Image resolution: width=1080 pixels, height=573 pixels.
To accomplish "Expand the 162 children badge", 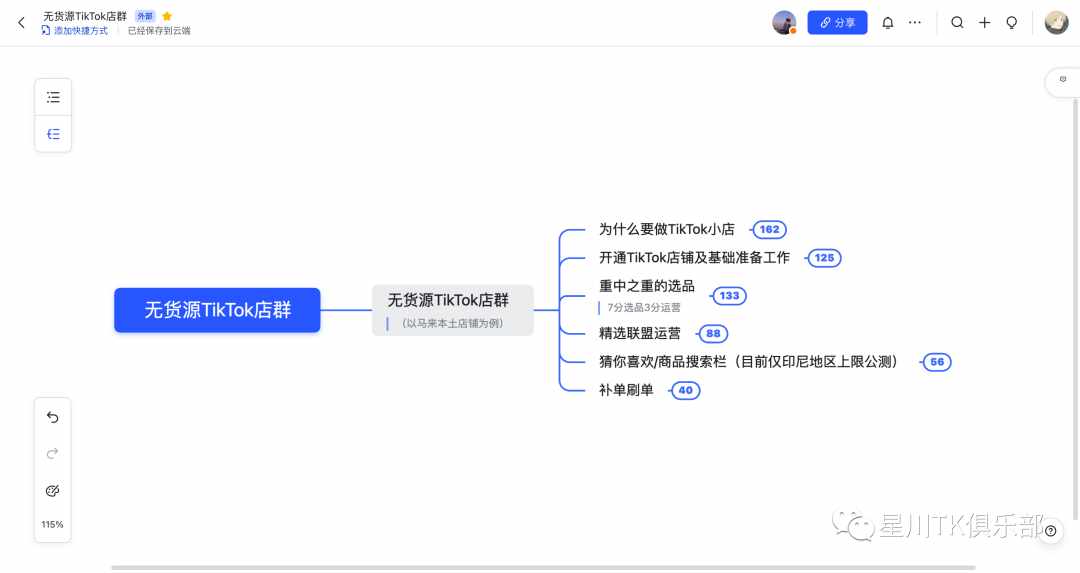I will [x=769, y=229].
